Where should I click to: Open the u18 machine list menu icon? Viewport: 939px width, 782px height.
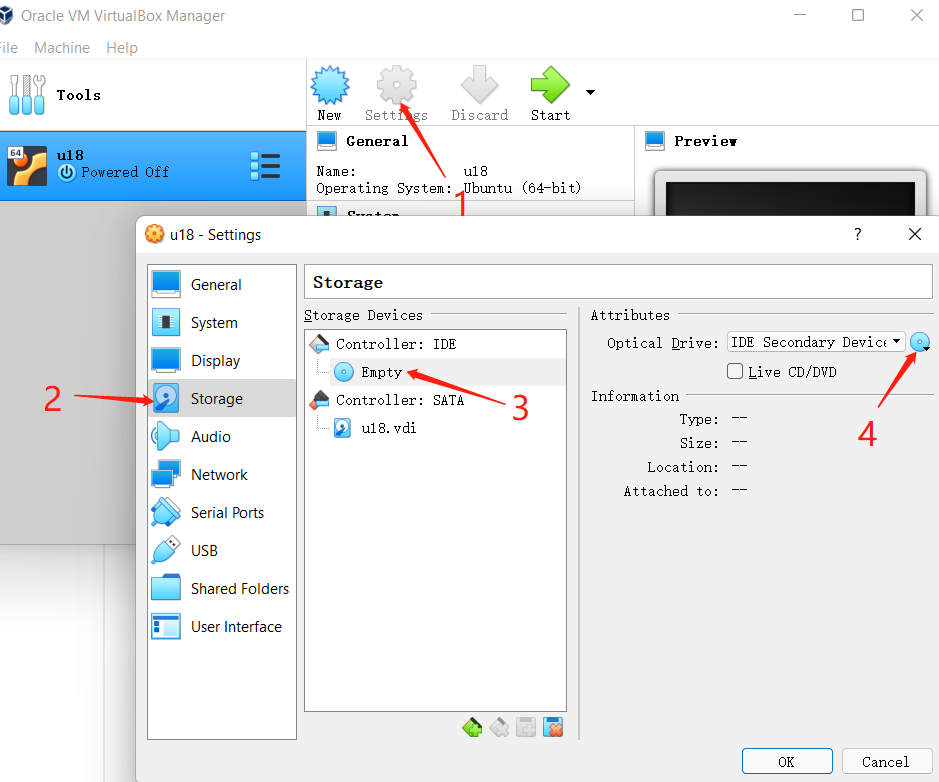pyautogui.click(x=265, y=166)
